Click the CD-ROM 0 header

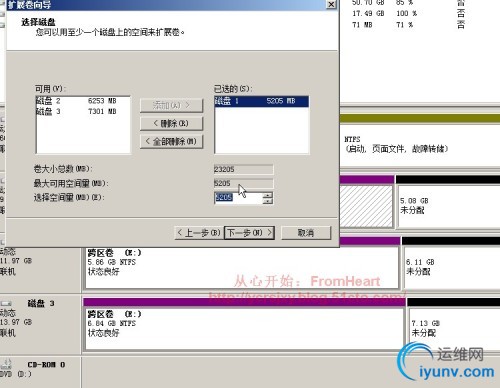[x=40, y=372]
